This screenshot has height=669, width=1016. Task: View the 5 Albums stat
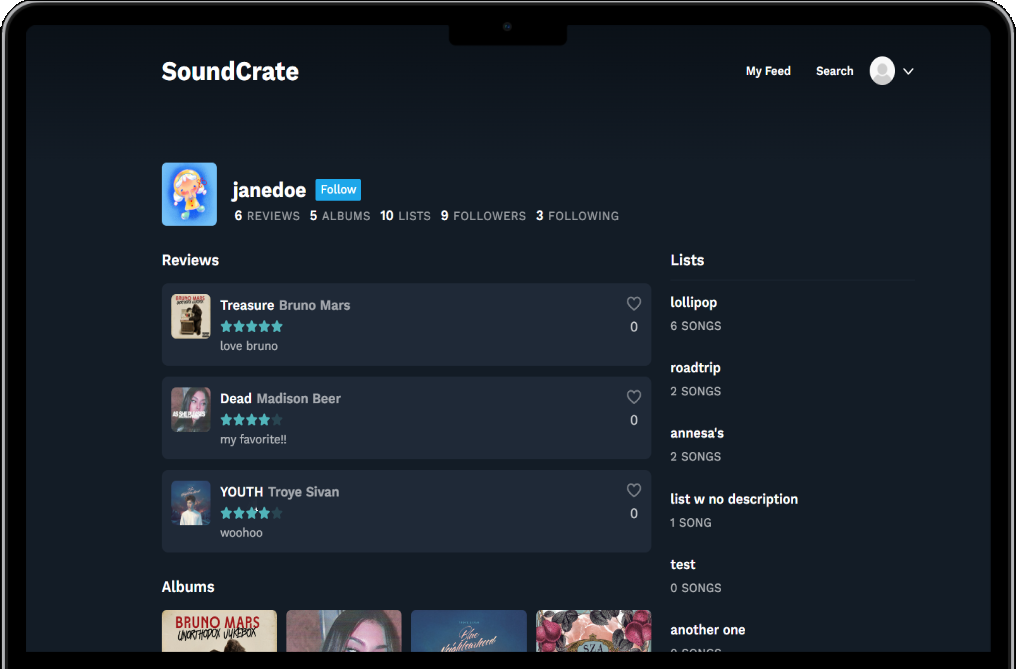(x=340, y=216)
